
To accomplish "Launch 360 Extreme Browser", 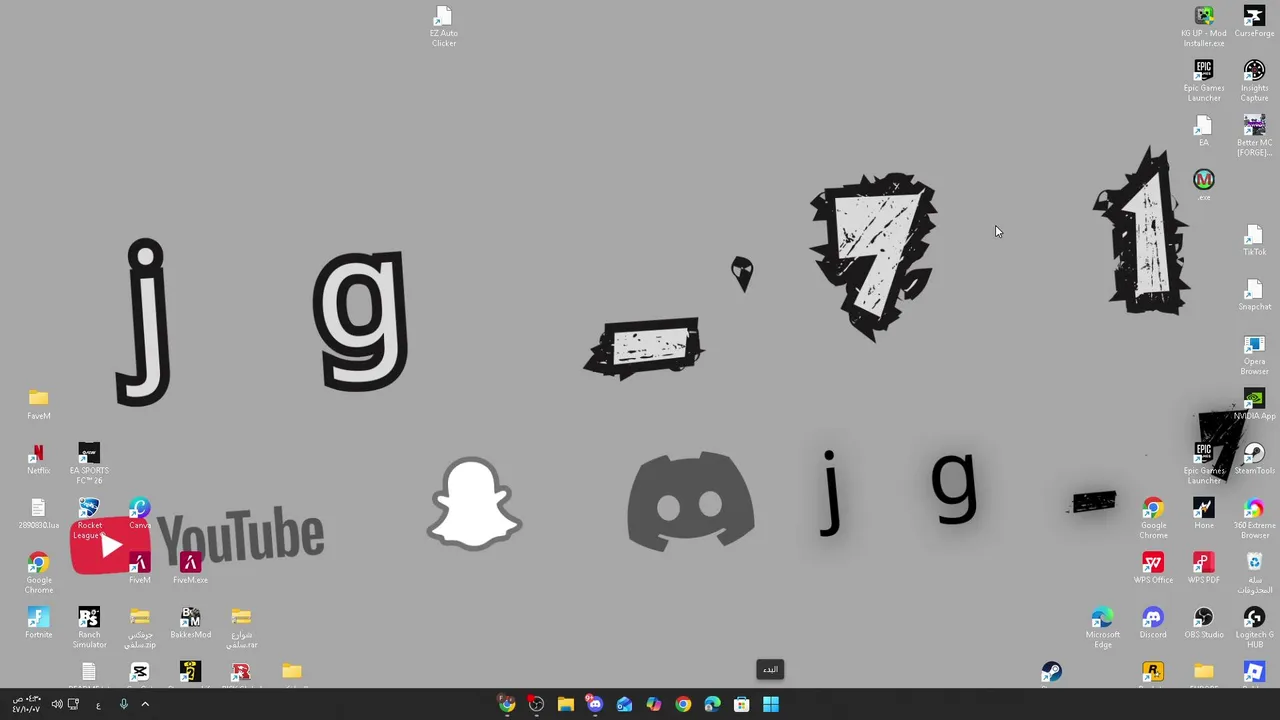I will [x=1254, y=518].
